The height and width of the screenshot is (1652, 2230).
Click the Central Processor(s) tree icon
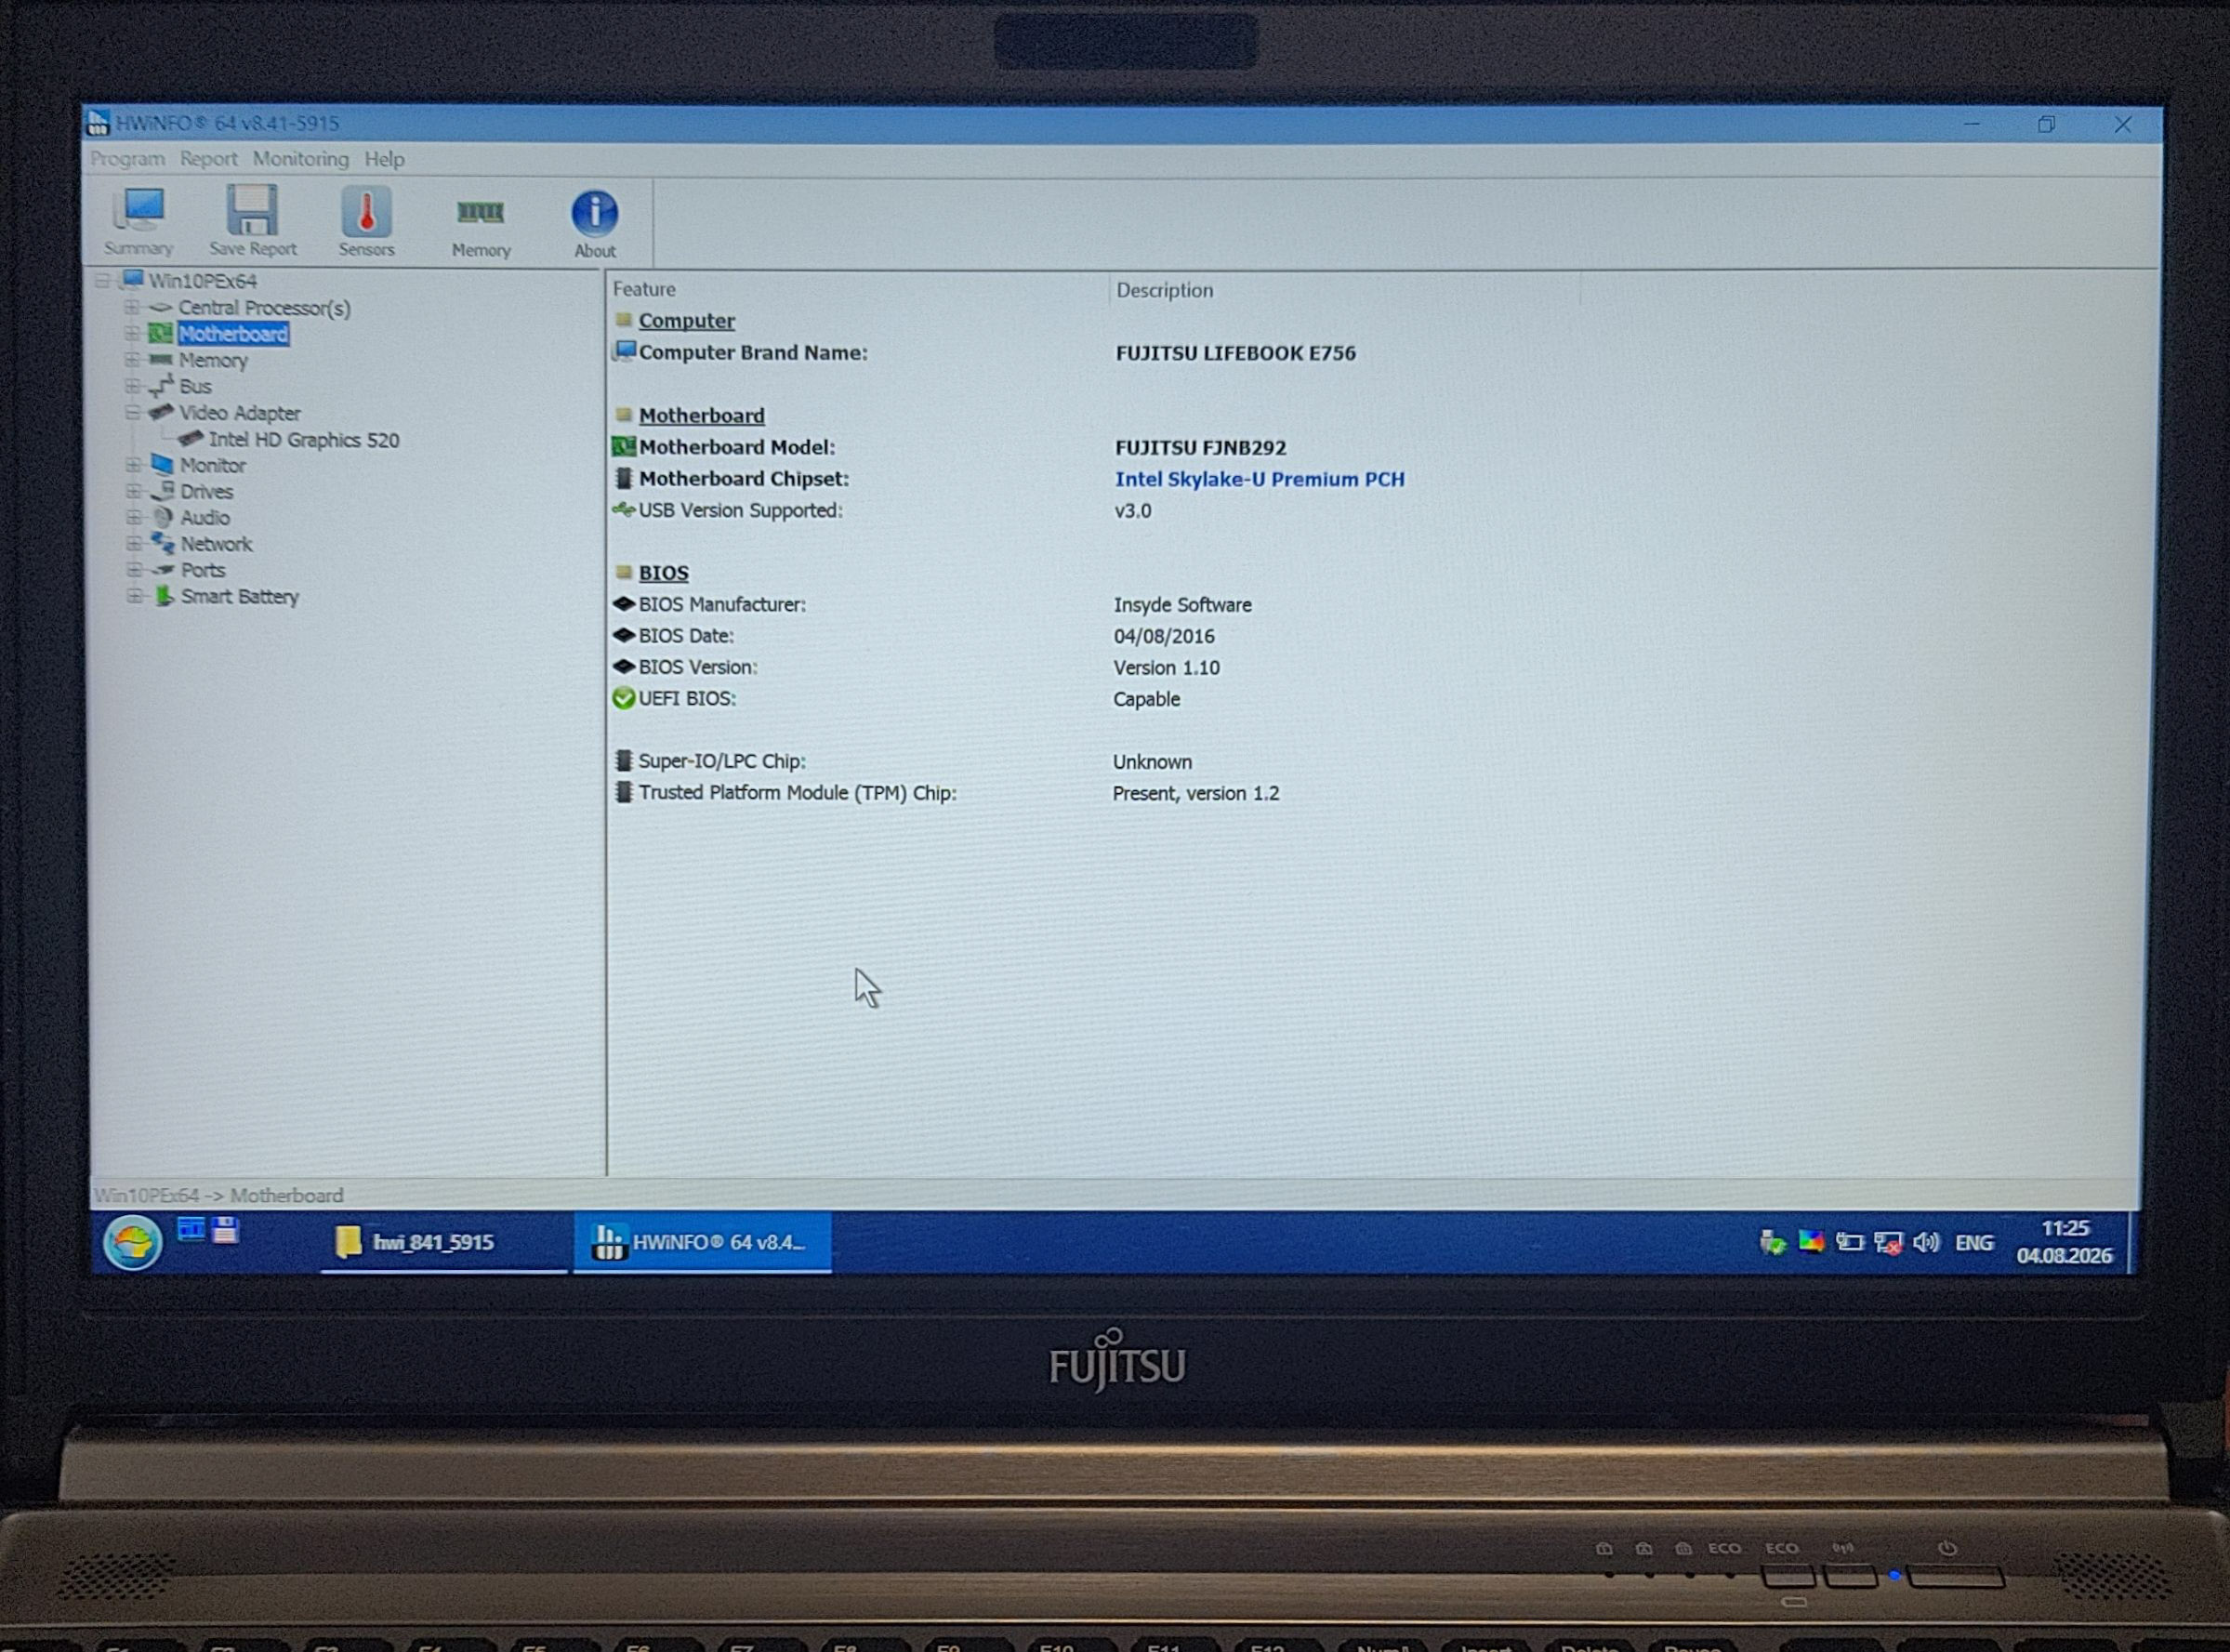tap(160, 308)
